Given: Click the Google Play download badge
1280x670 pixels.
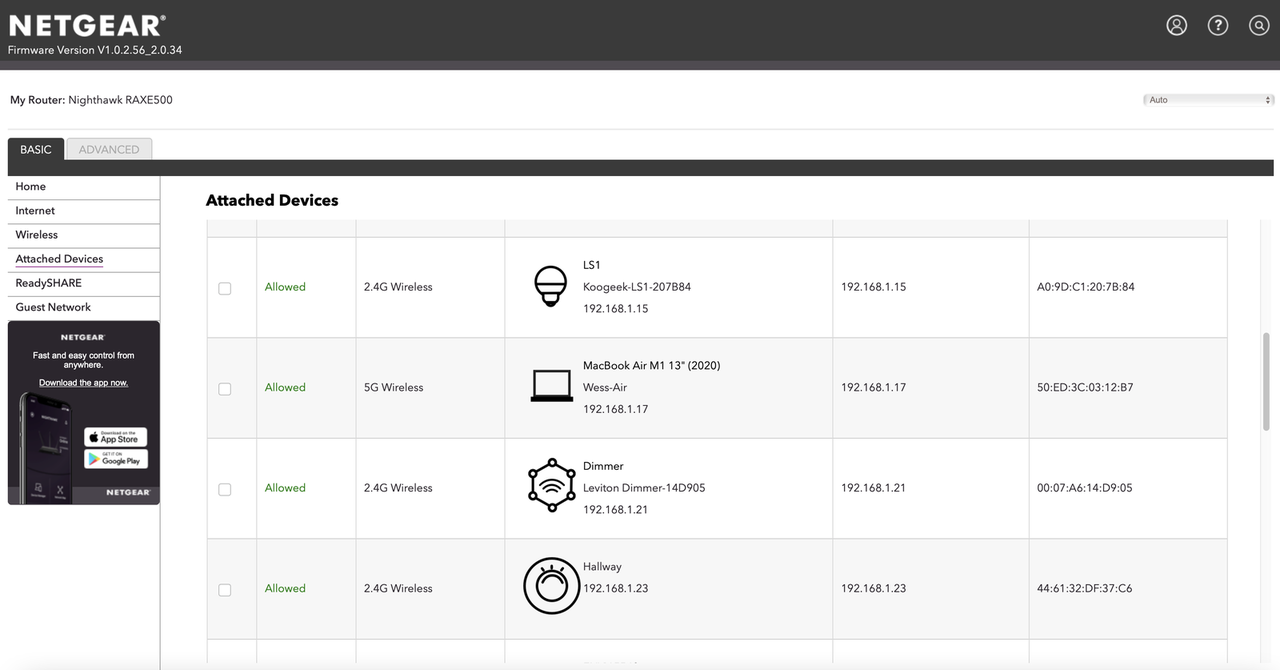Looking at the screenshot, I should click(x=116, y=459).
